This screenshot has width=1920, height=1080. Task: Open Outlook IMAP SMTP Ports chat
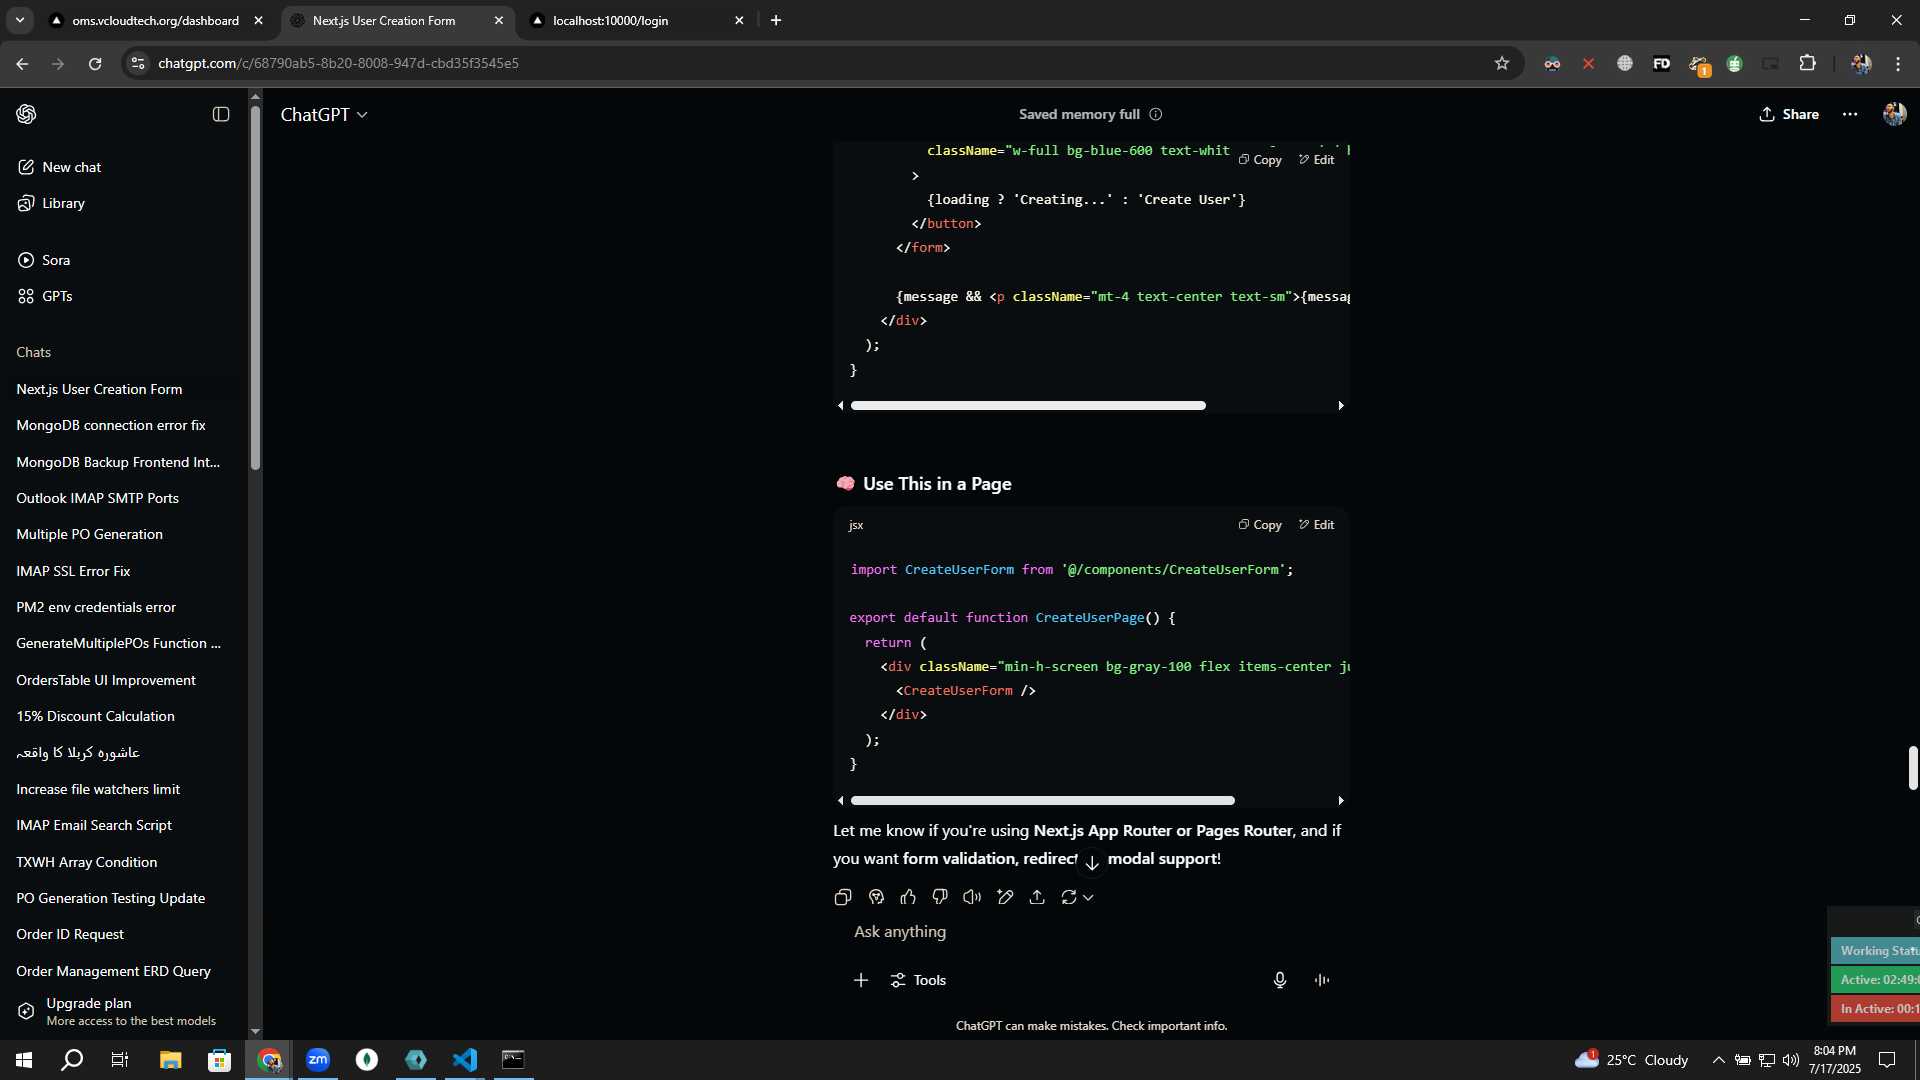(x=97, y=498)
